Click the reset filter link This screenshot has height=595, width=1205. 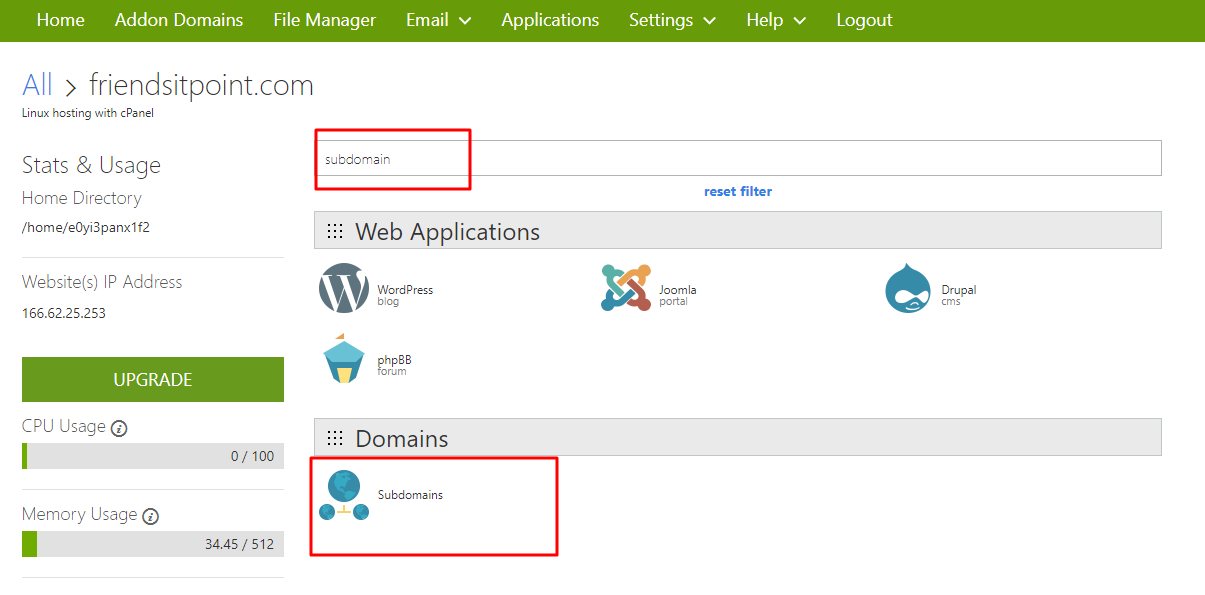(738, 191)
